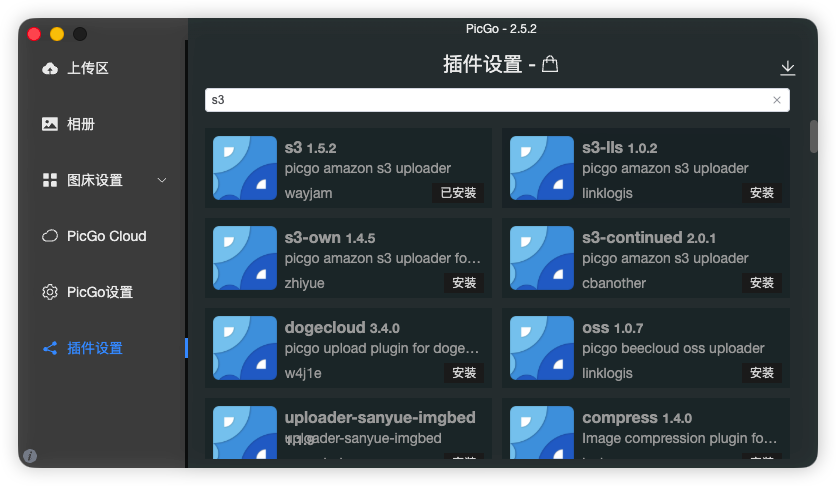Image resolution: width=836 pixels, height=486 pixels.
Task: Install the s3-continued plugin
Action: click(x=761, y=283)
